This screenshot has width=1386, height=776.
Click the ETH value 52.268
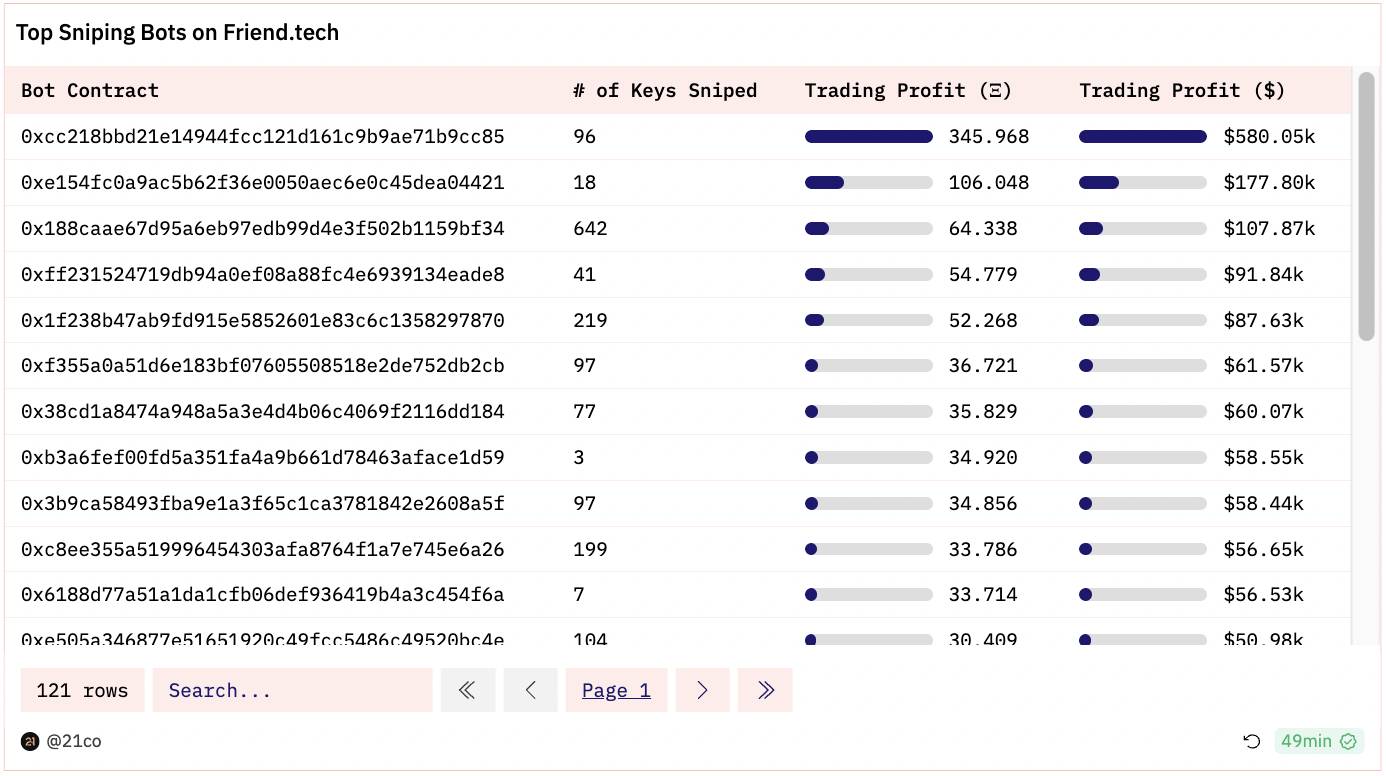pyautogui.click(x=983, y=320)
